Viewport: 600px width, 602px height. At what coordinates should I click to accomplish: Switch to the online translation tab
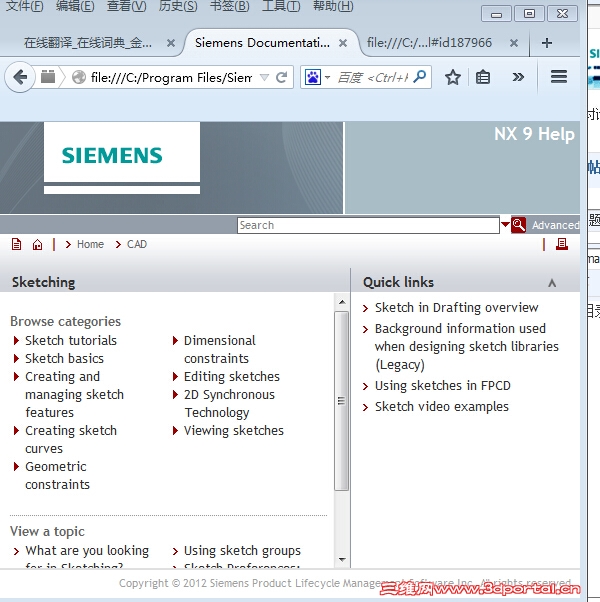click(x=88, y=43)
